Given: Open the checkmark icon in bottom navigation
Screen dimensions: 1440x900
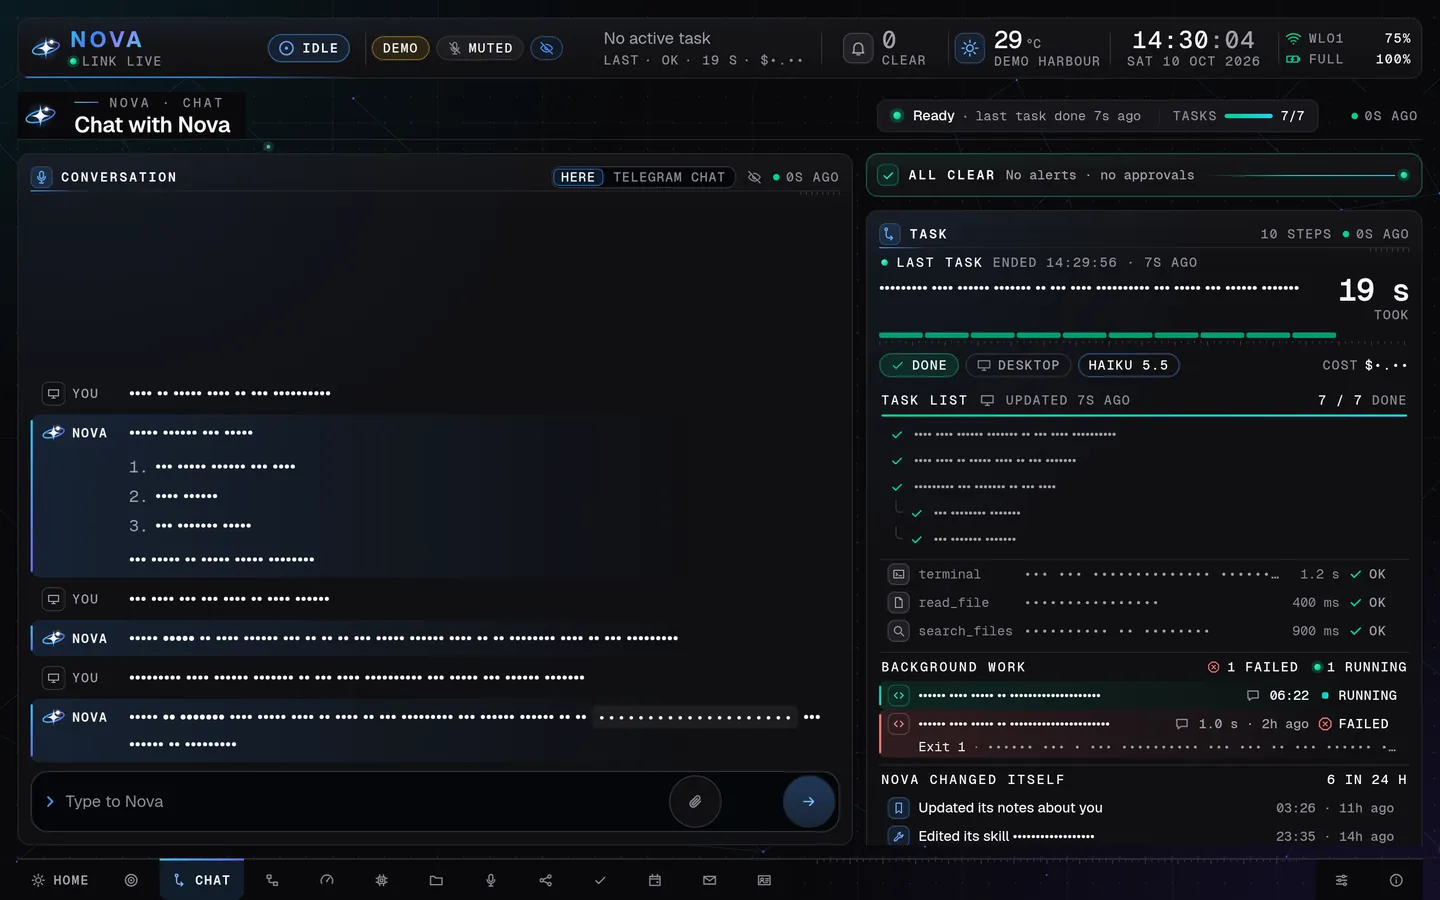Looking at the screenshot, I should coord(600,880).
